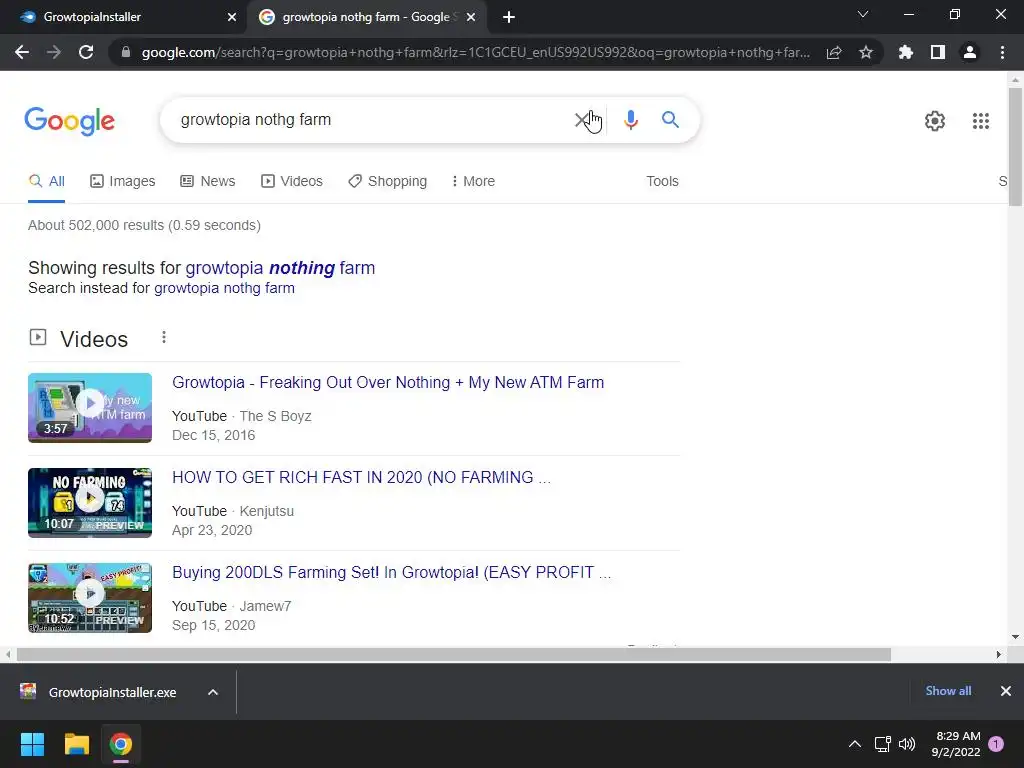Open the clock showing 8:29 AM

(x=956, y=744)
